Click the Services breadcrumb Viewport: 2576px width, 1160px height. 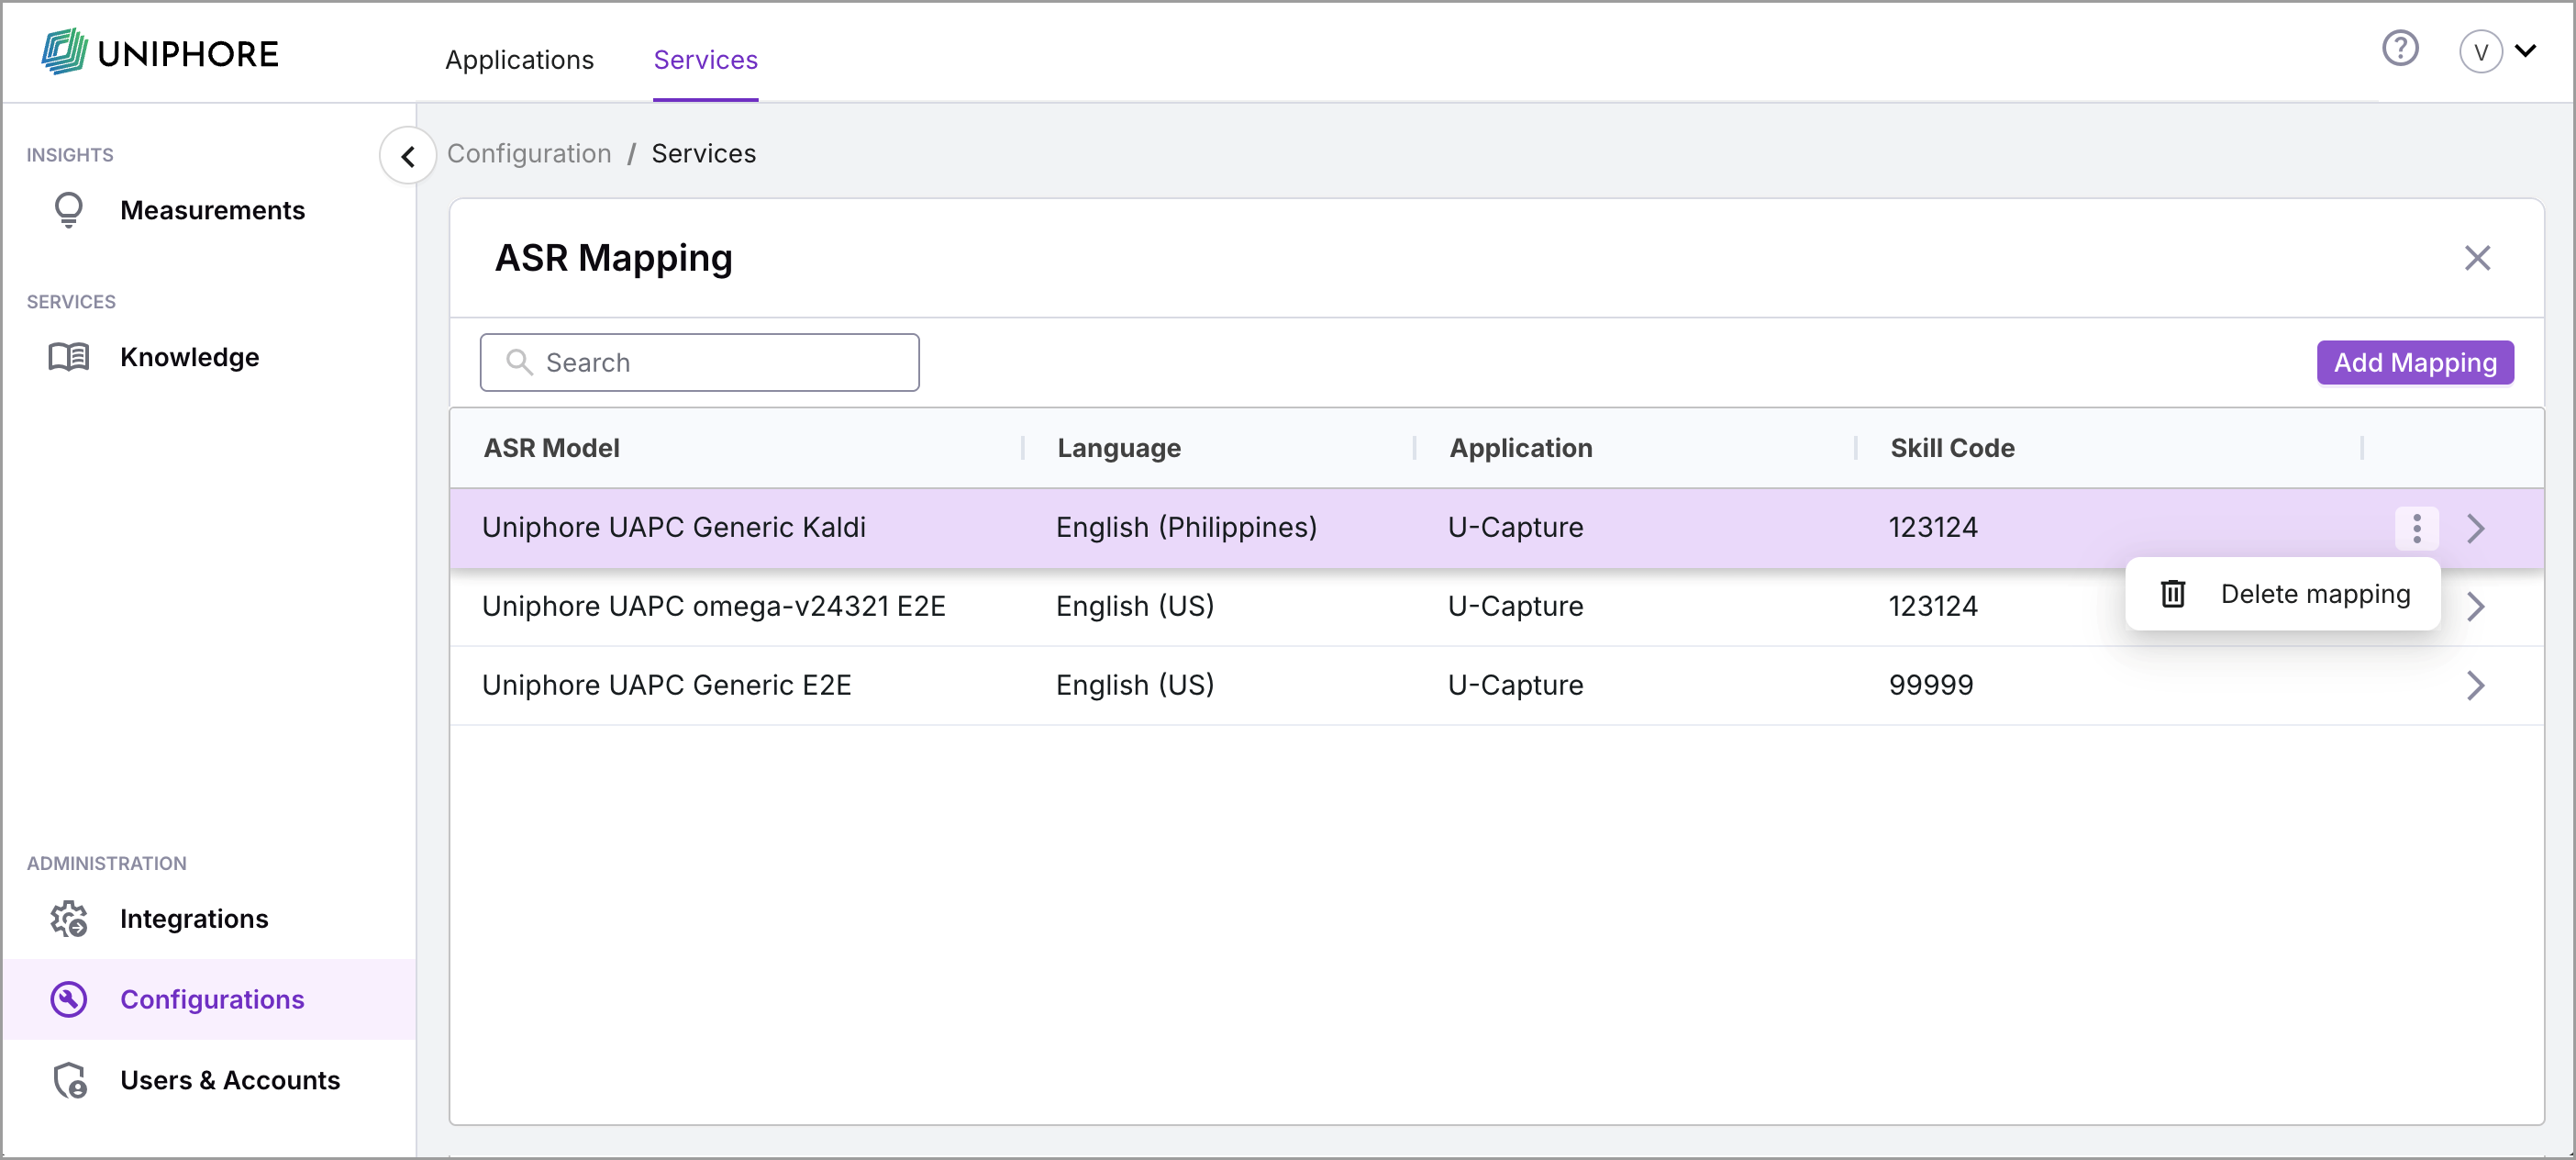[703, 153]
